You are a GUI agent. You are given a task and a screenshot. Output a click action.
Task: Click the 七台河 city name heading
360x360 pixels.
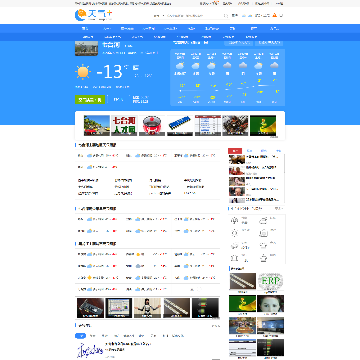[x=111, y=45]
